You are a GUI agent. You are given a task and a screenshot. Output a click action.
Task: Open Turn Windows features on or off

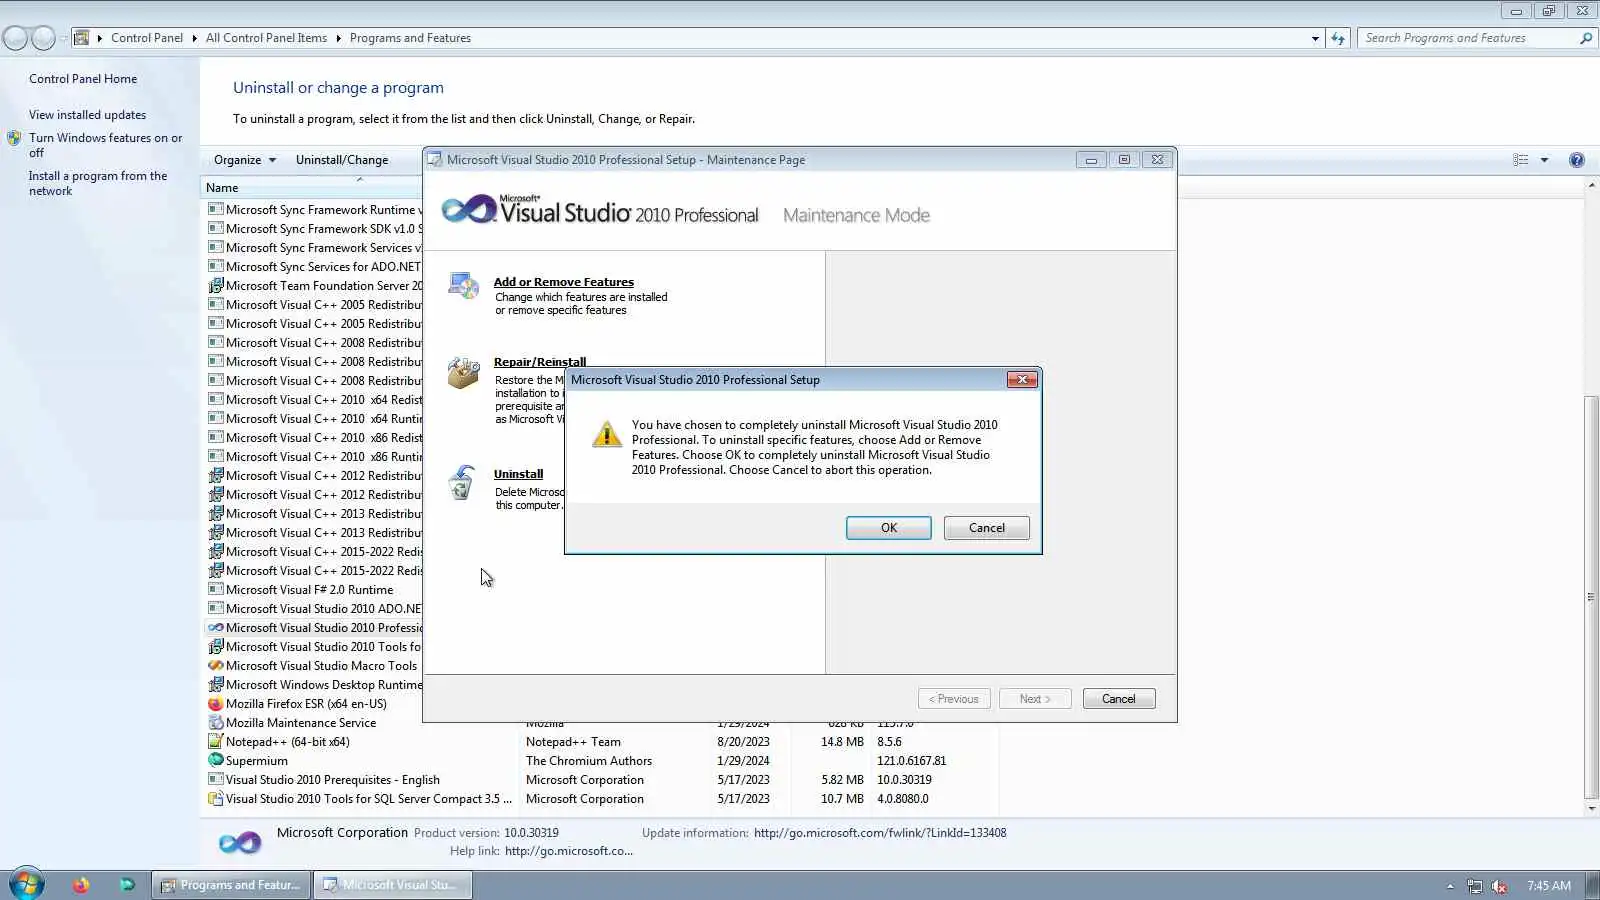[105, 145]
